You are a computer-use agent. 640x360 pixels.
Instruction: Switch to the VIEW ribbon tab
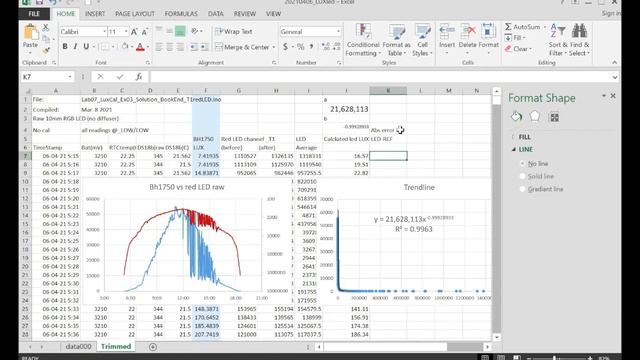tap(273, 13)
